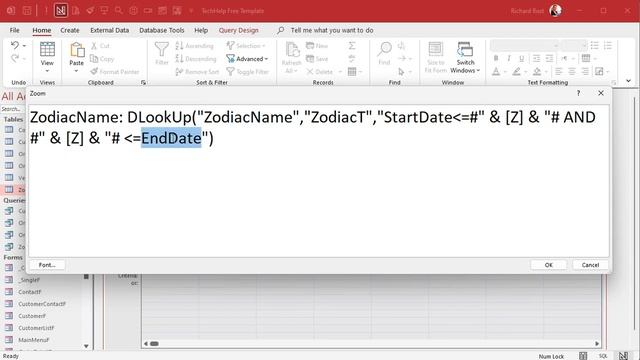Viewport: 640px width, 360px height.
Task: Click the Select pointer icon in Find group
Action: (401, 72)
